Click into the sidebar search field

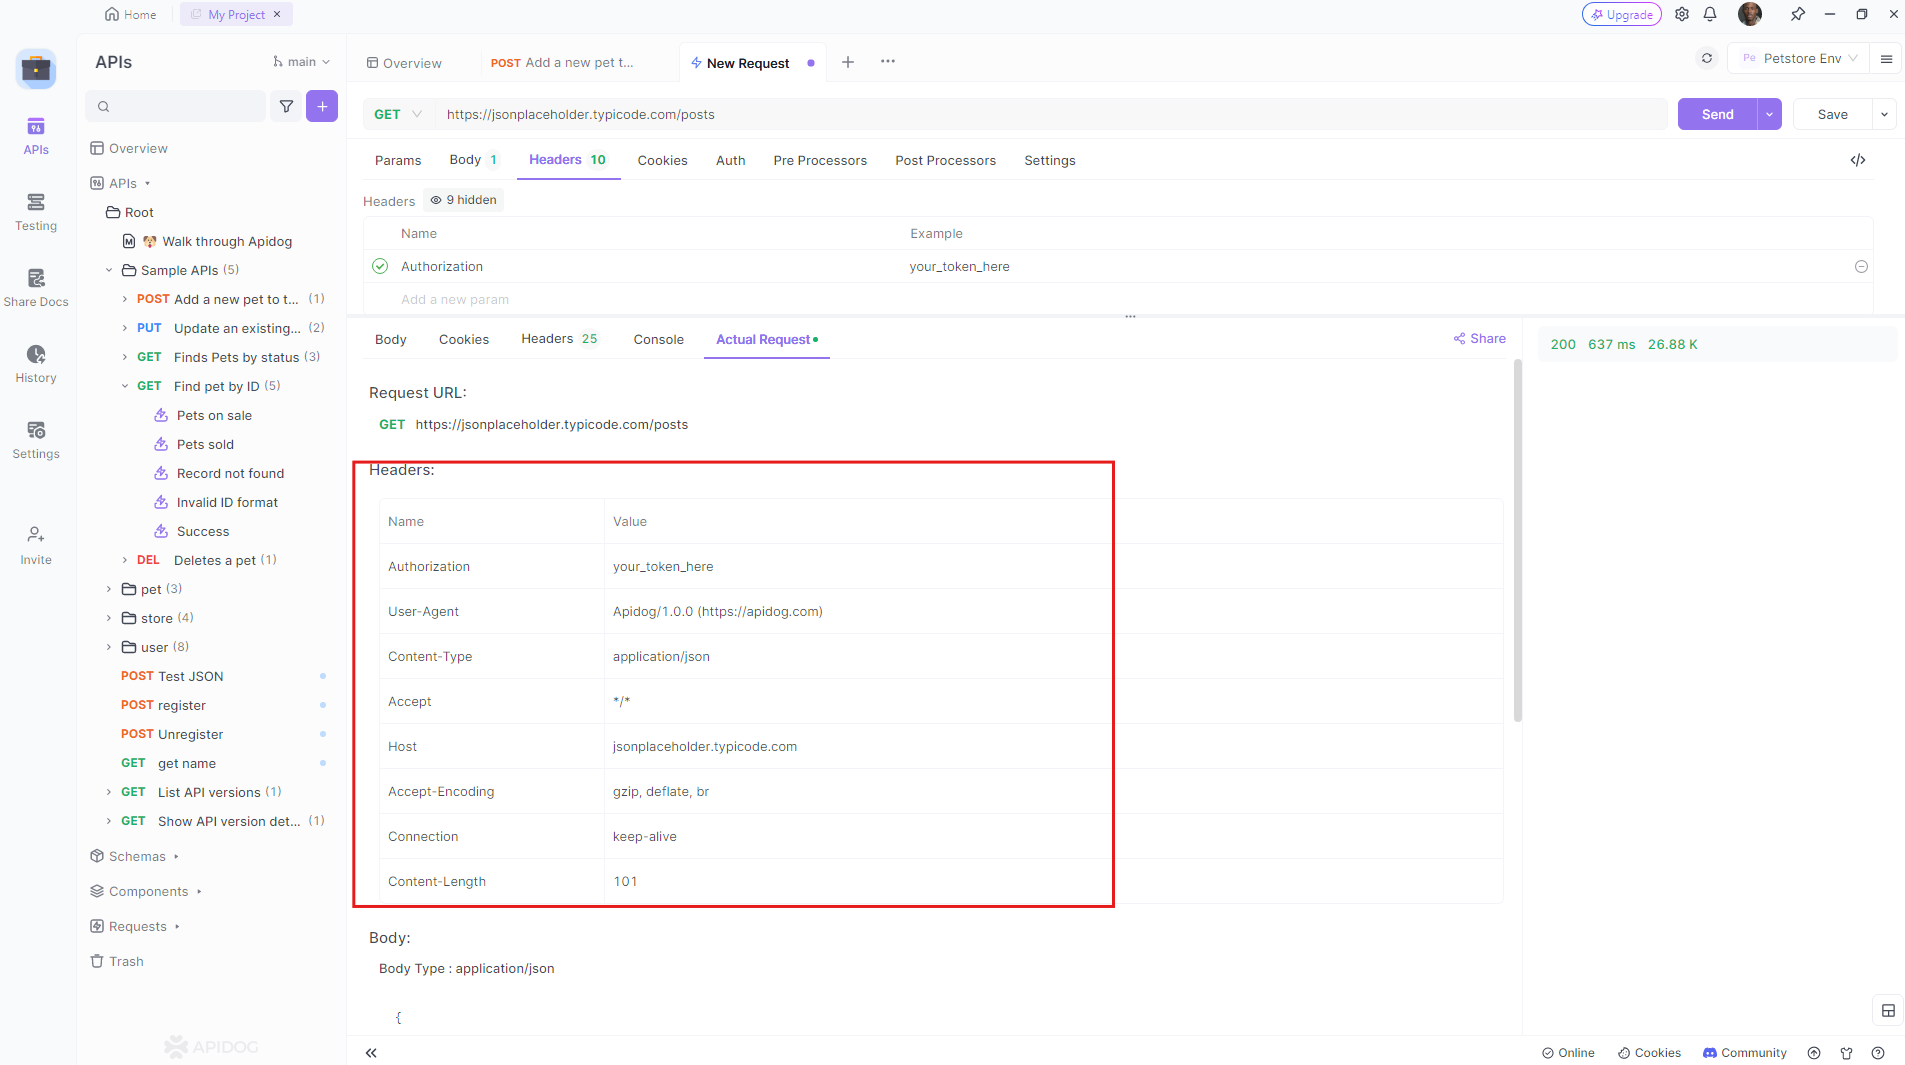[176, 106]
